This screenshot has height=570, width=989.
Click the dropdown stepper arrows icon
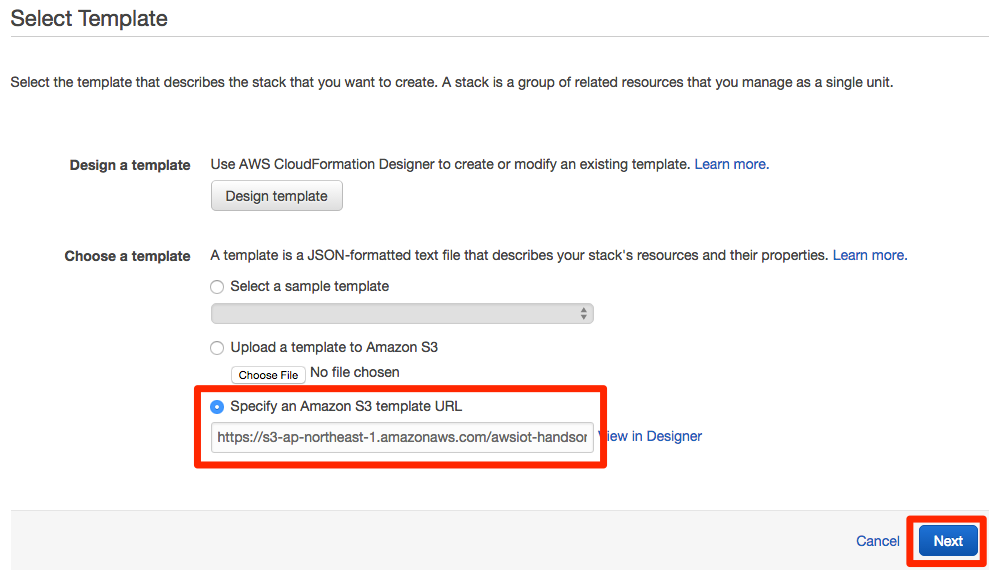tap(583, 313)
